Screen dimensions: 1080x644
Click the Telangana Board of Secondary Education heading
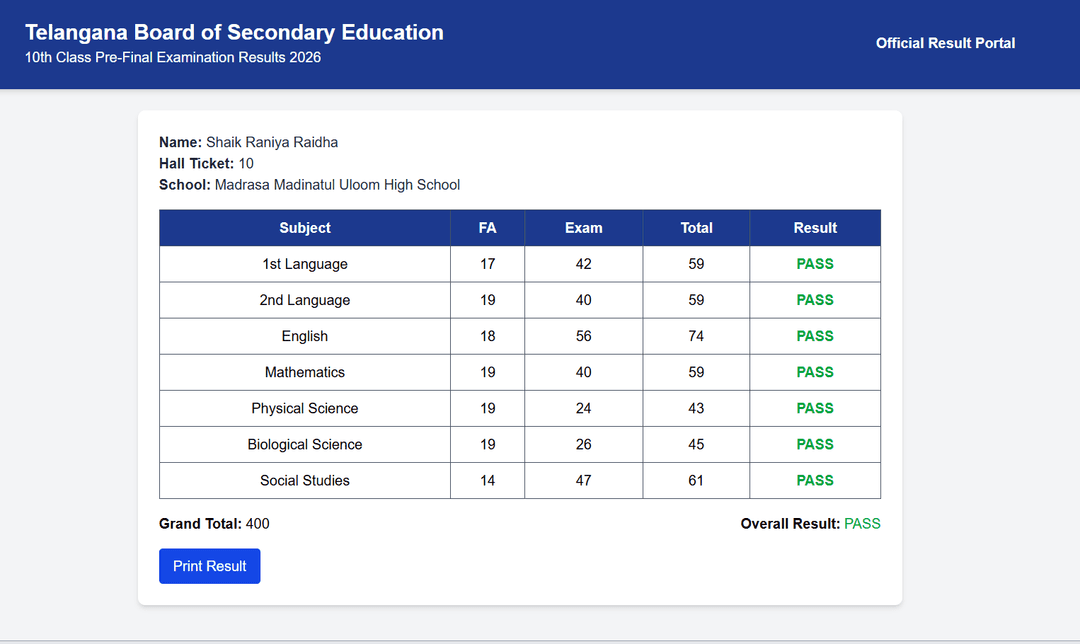click(x=234, y=32)
